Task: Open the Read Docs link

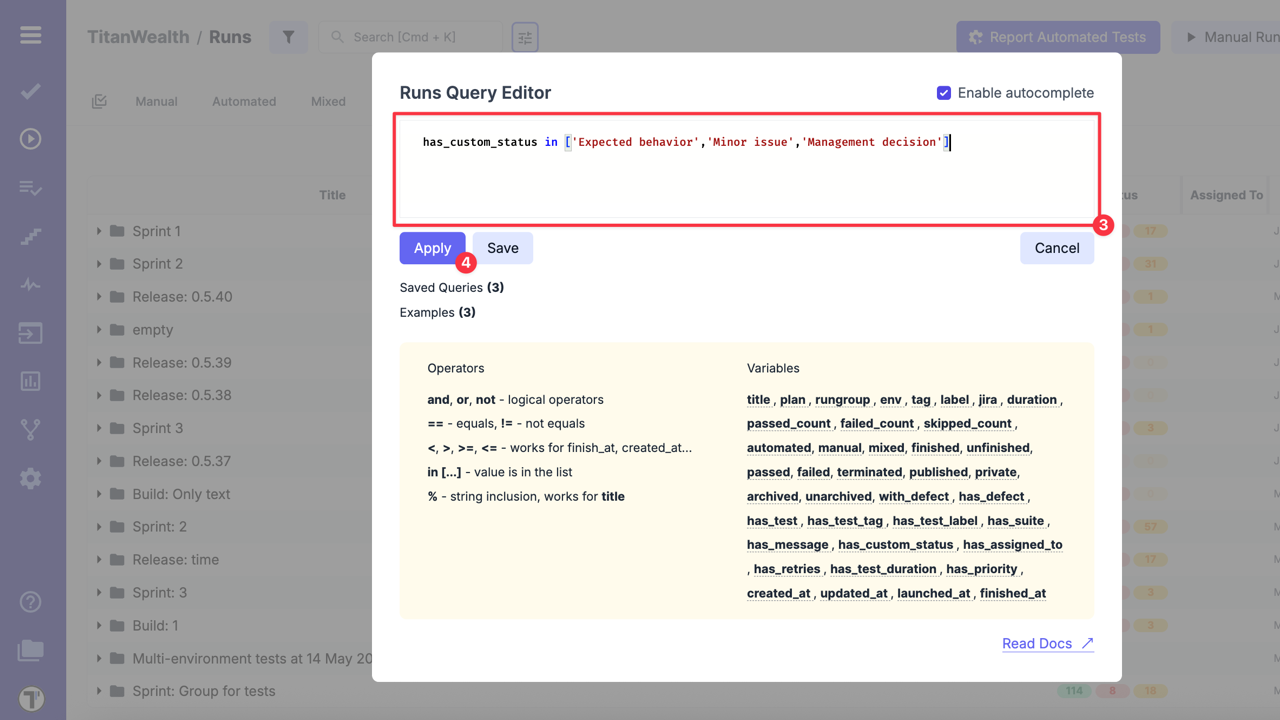Action: point(1047,643)
